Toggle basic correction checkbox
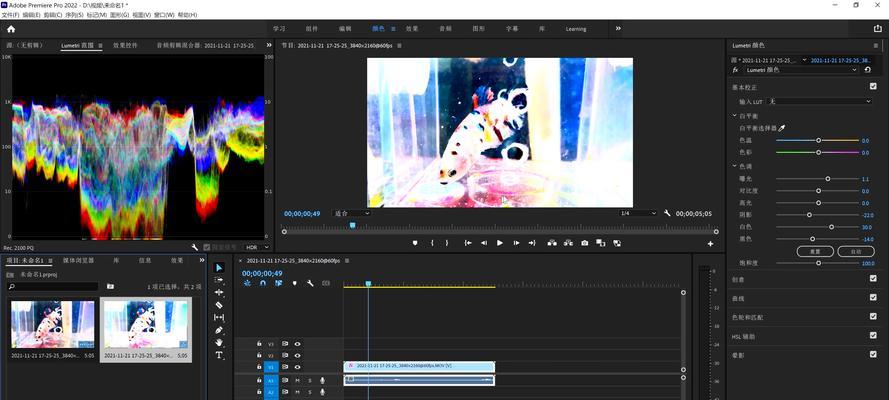Screen dimensions: 889x400 point(873,86)
